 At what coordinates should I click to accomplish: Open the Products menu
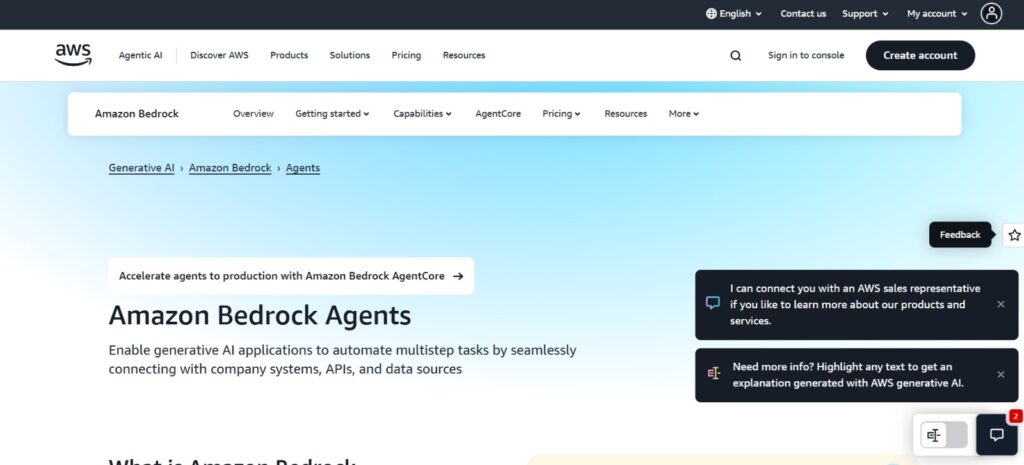[289, 56]
